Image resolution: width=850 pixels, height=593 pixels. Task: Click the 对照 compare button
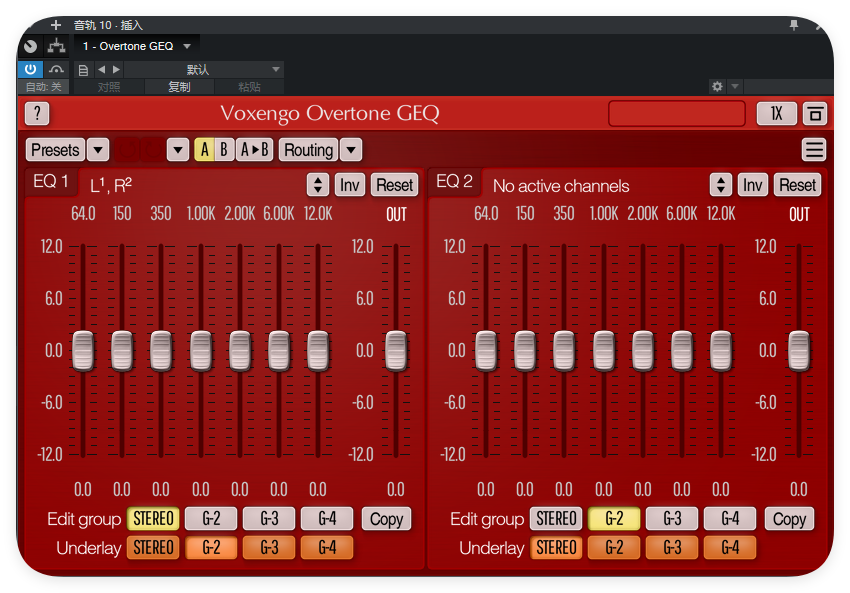[109, 87]
